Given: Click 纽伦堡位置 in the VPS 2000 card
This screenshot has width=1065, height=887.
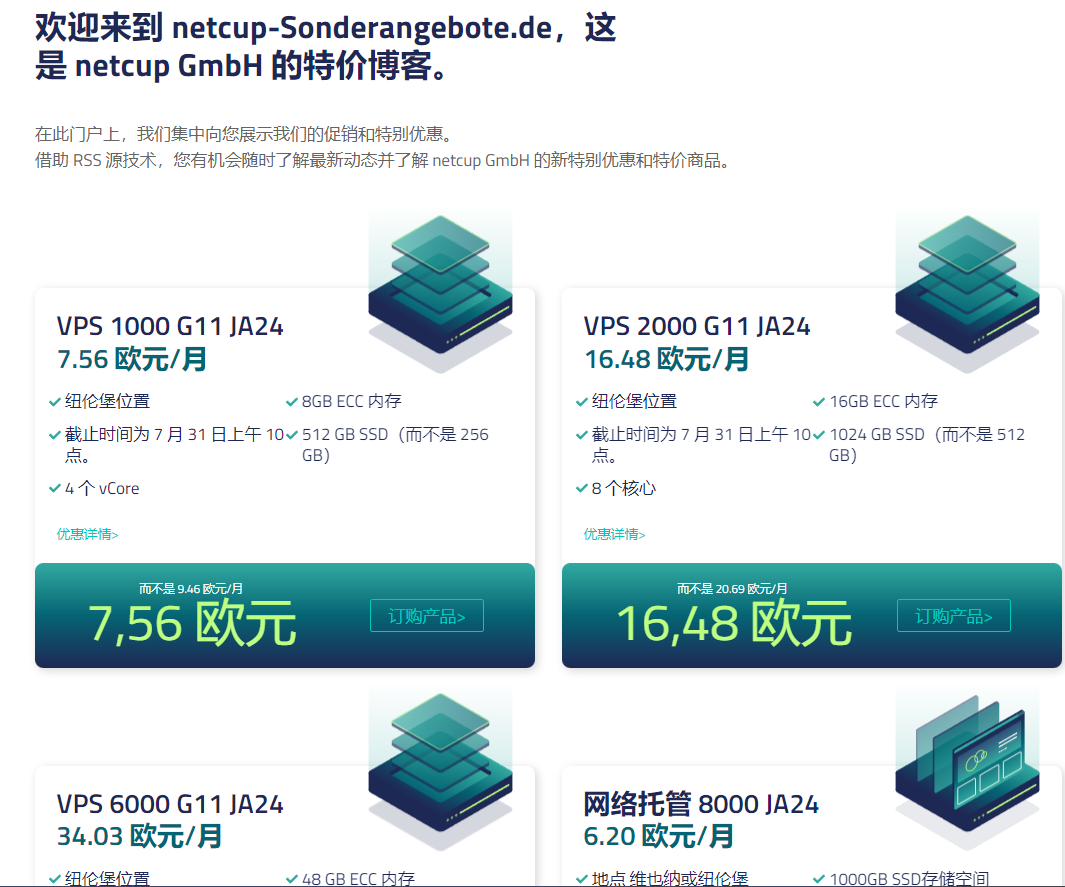Looking at the screenshot, I should (x=634, y=401).
